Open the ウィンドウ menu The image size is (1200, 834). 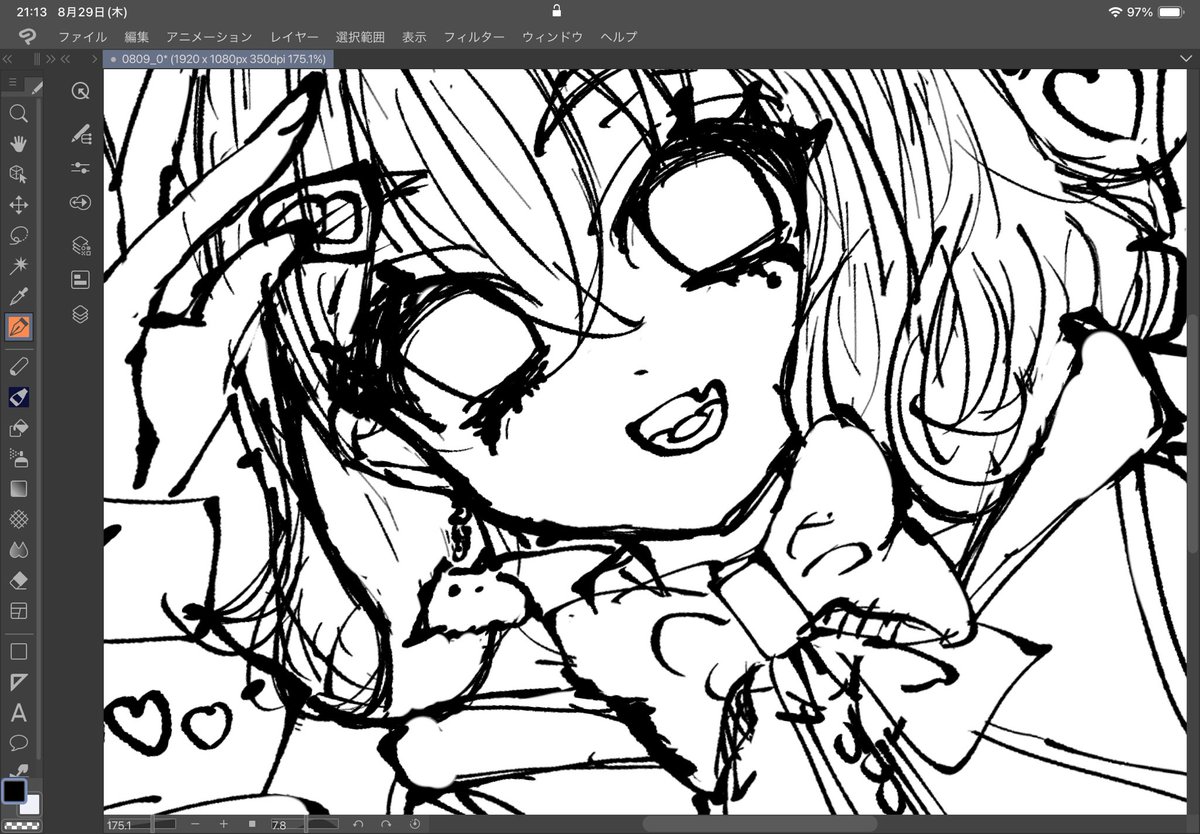[x=552, y=37]
